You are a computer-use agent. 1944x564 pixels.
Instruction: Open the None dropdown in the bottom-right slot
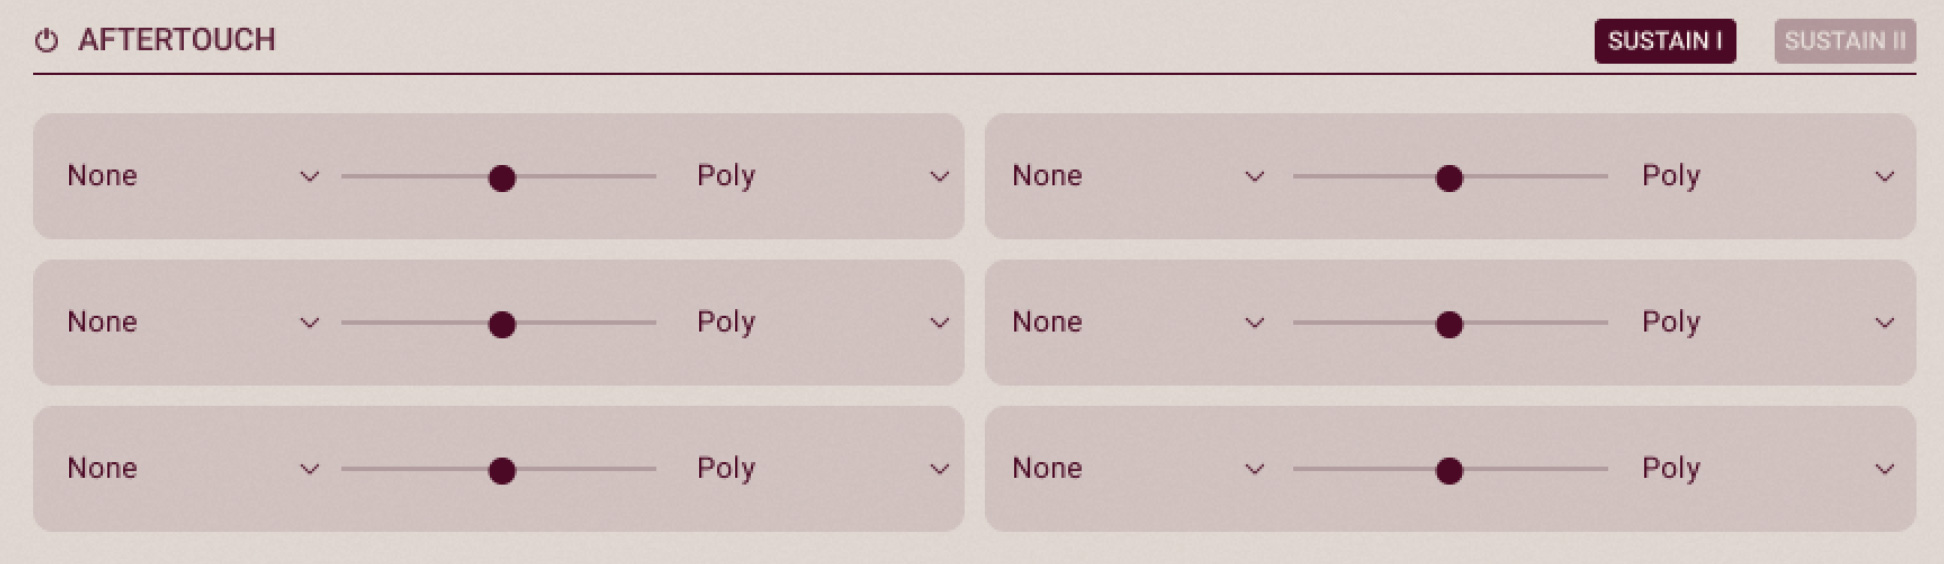[x=1137, y=468]
